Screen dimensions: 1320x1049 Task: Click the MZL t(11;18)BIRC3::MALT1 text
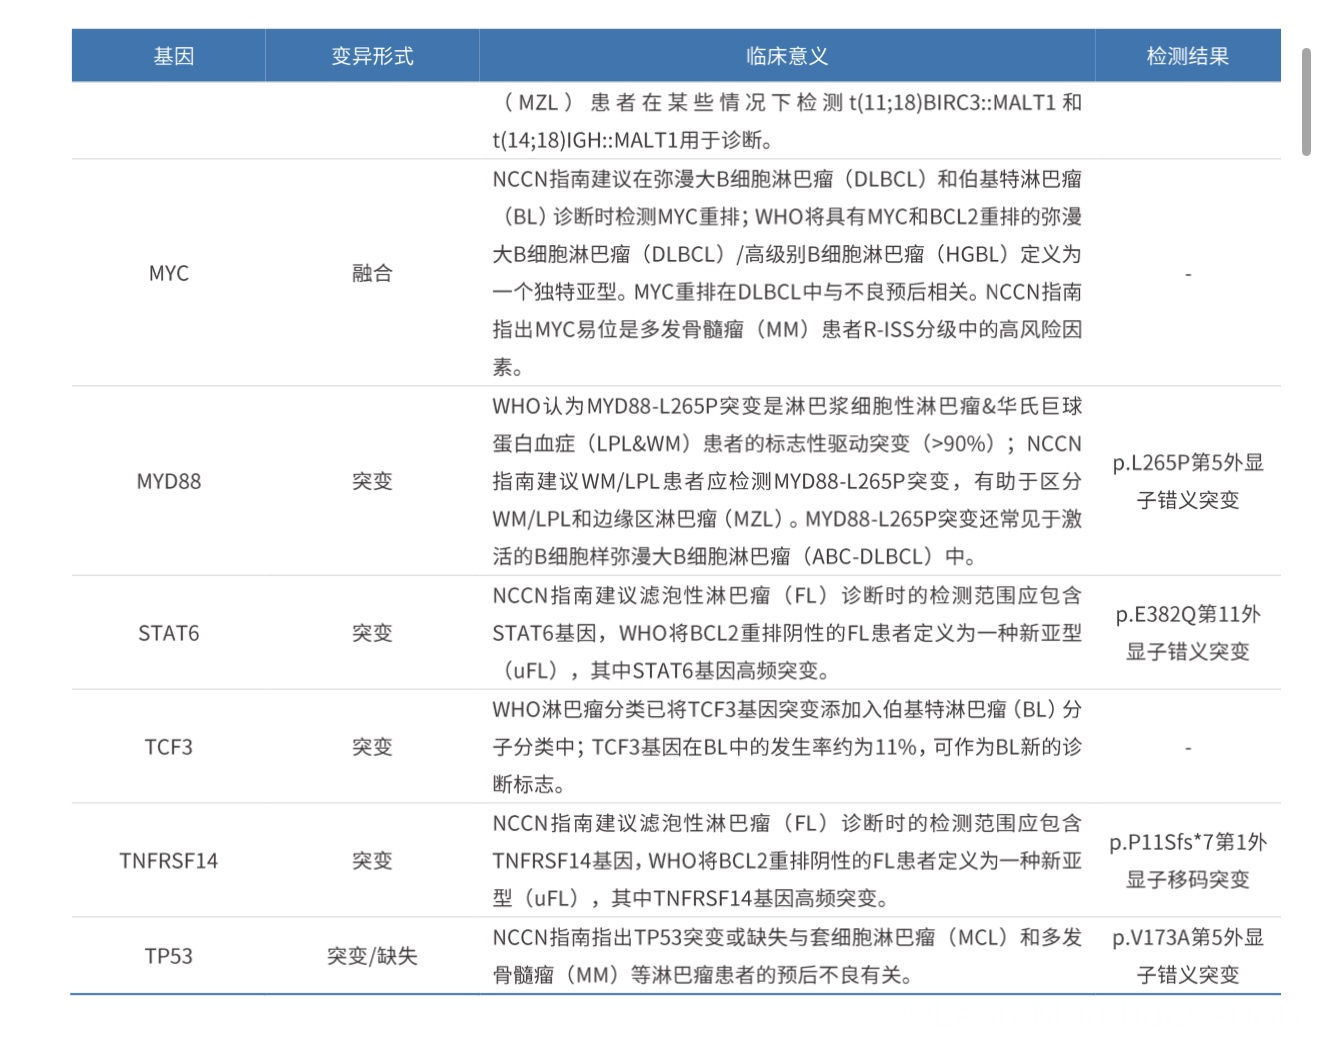[x=787, y=121]
